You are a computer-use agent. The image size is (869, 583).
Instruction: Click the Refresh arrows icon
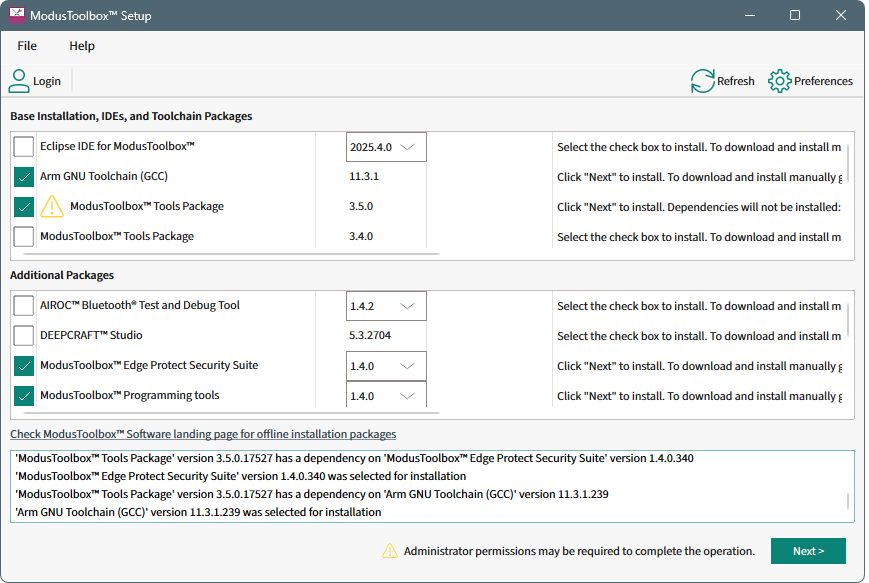click(x=702, y=81)
